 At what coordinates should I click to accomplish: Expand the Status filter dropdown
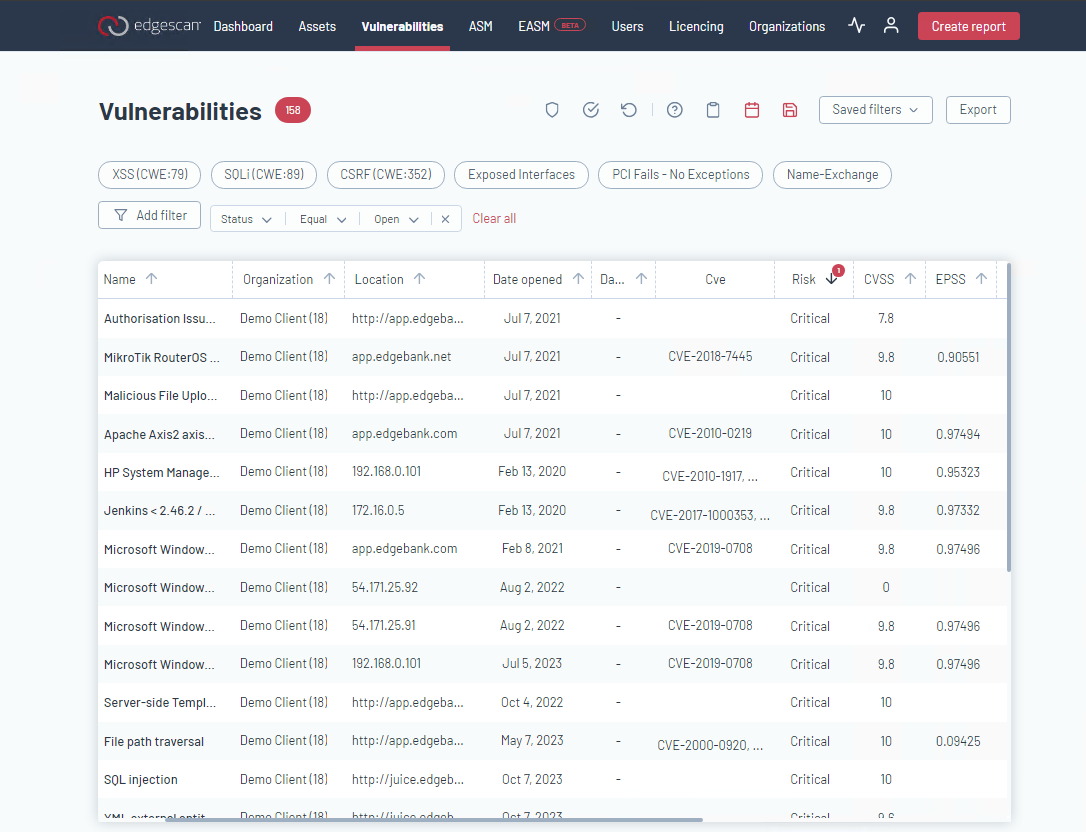[245, 218]
